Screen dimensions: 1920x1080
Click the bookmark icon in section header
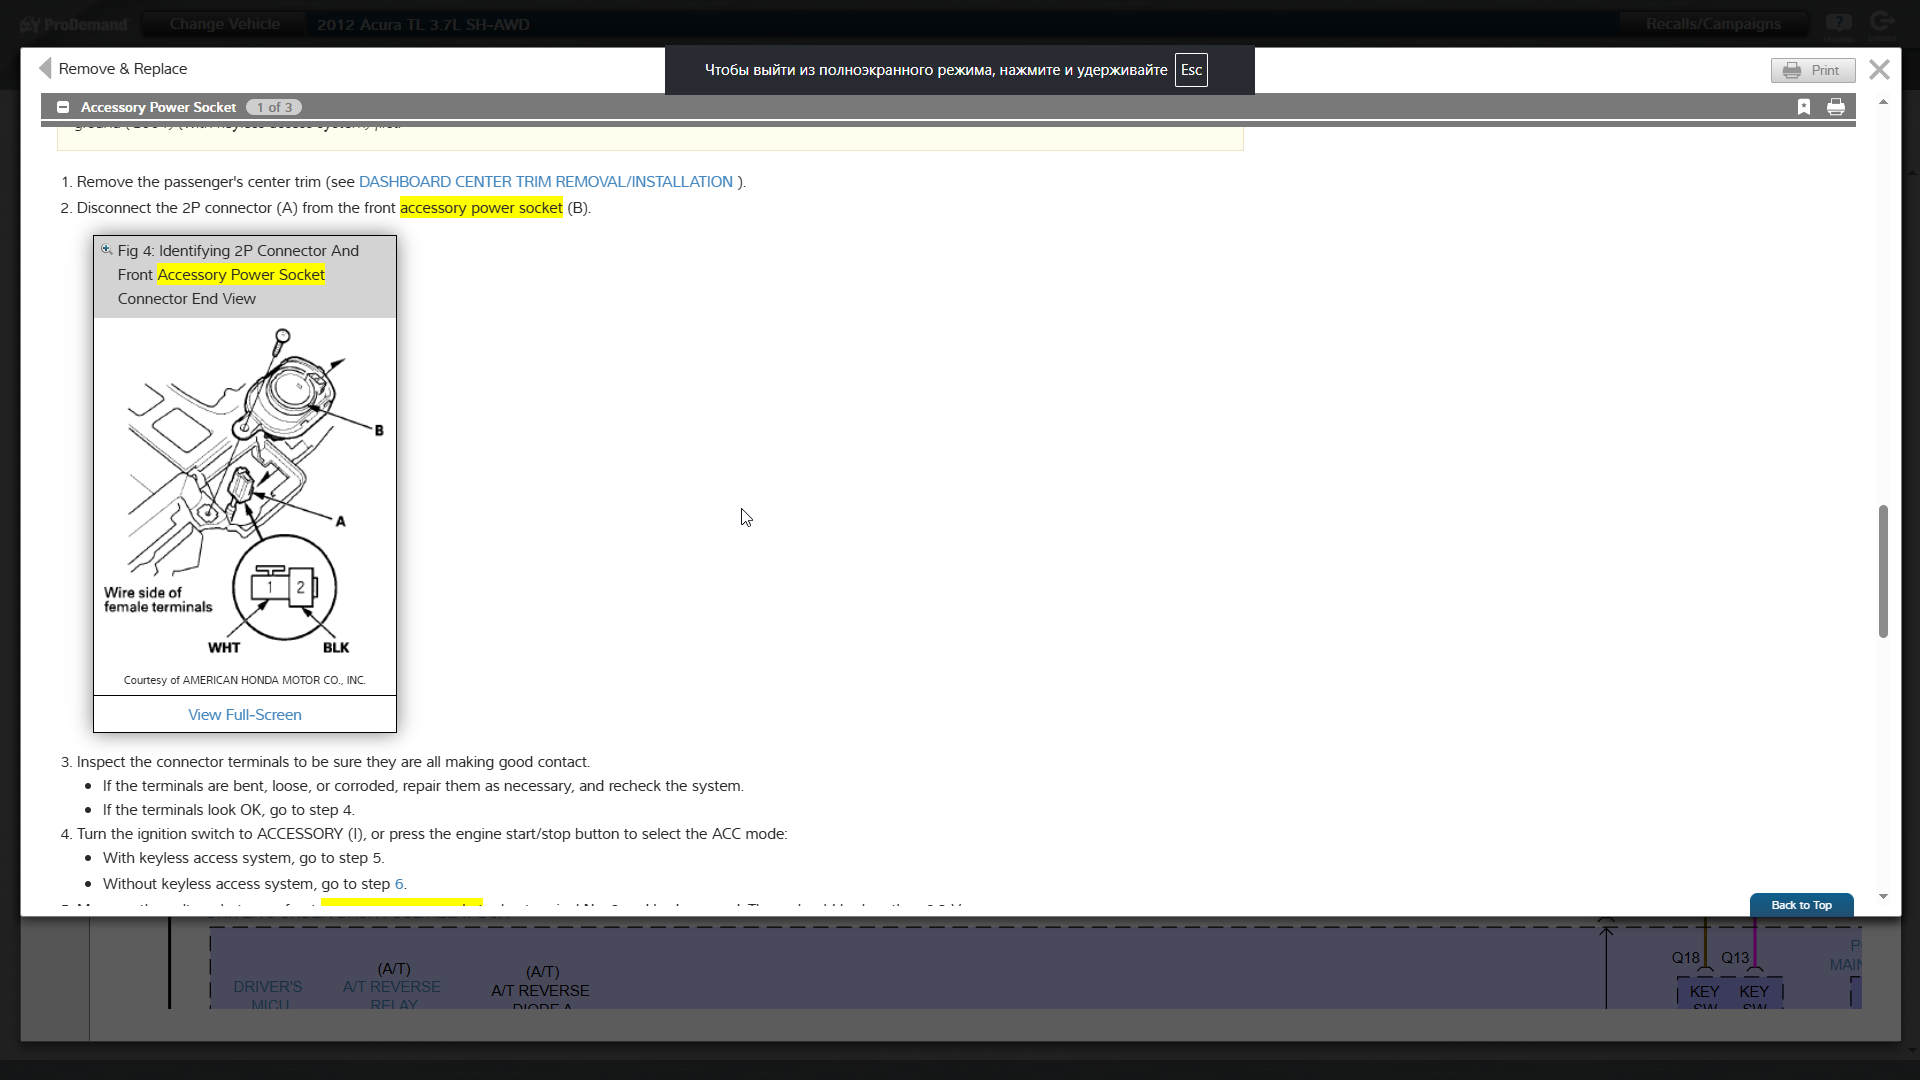[1804, 107]
